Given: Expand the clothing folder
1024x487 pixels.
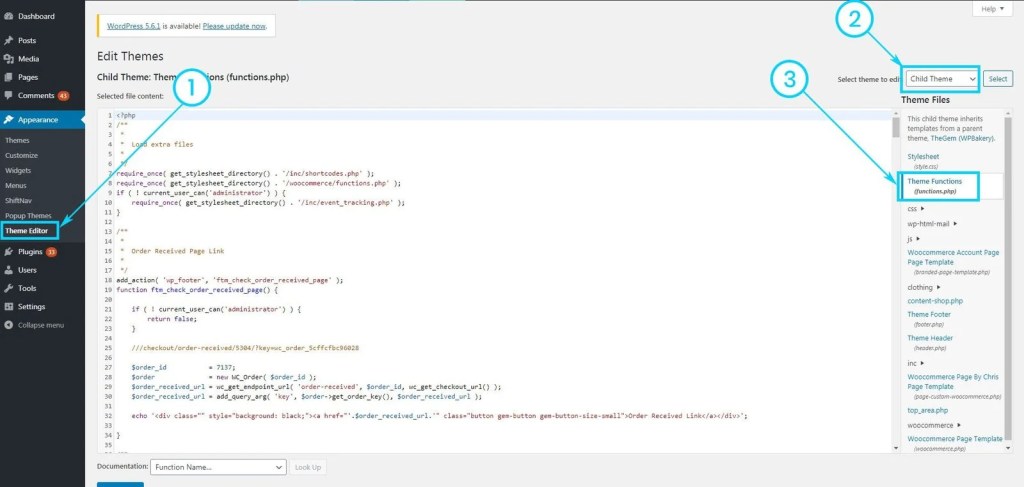Looking at the screenshot, I should pyautogui.click(x=924, y=287).
